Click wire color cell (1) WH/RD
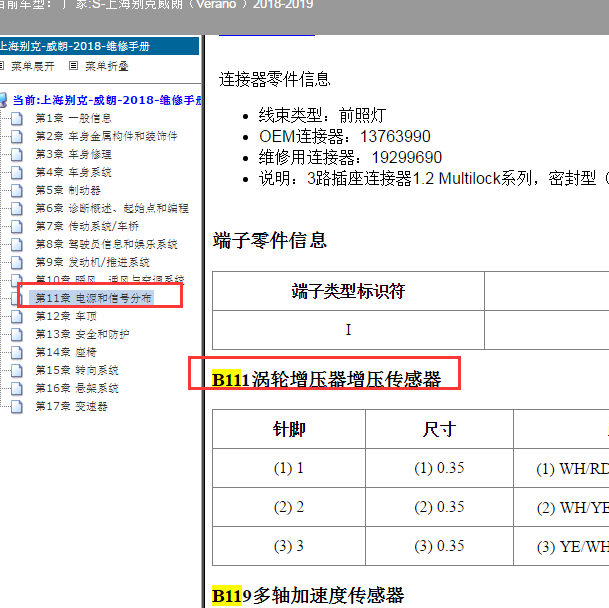Image resolution: width=609 pixels, height=608 pixels. (x=562, y=469)
